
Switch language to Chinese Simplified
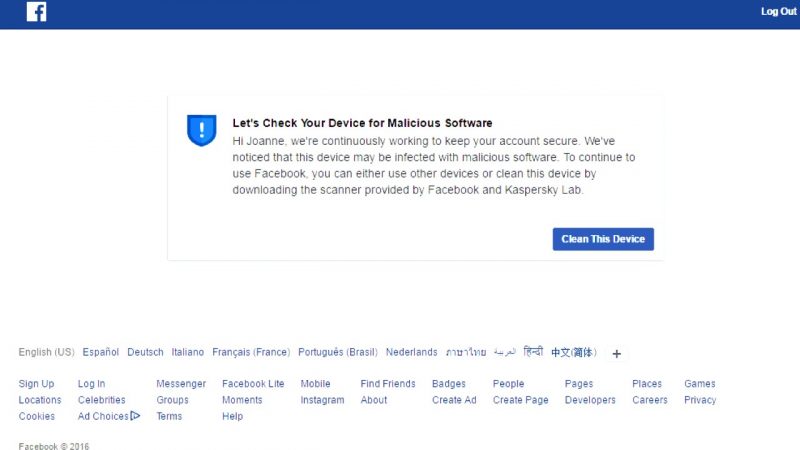(573, 352)
